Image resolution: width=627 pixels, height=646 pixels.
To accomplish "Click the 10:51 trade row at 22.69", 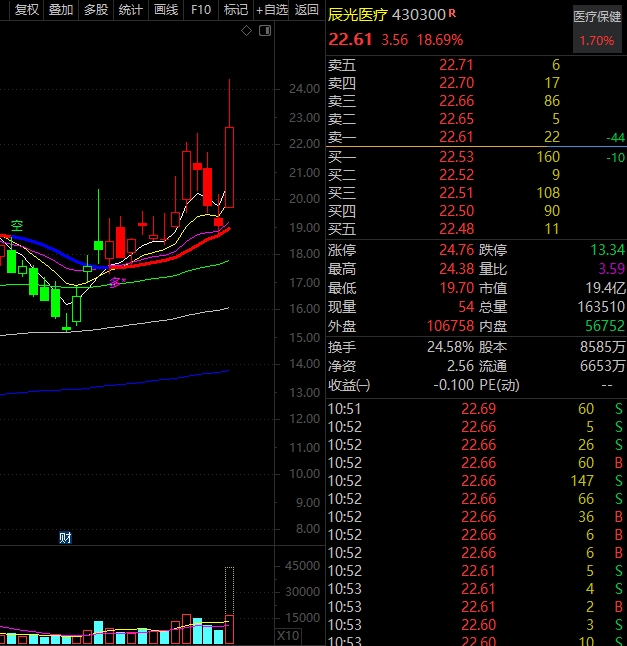I will pos(477,409).
